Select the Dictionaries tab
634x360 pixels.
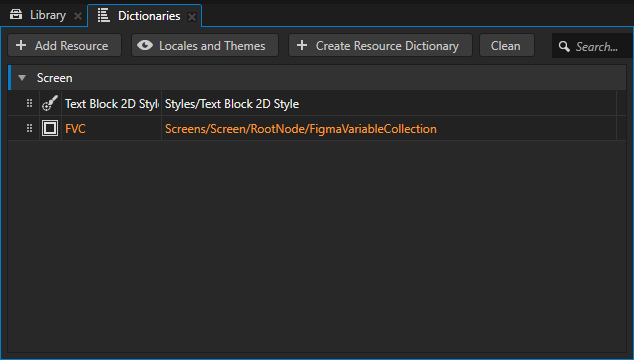point(144,16)
